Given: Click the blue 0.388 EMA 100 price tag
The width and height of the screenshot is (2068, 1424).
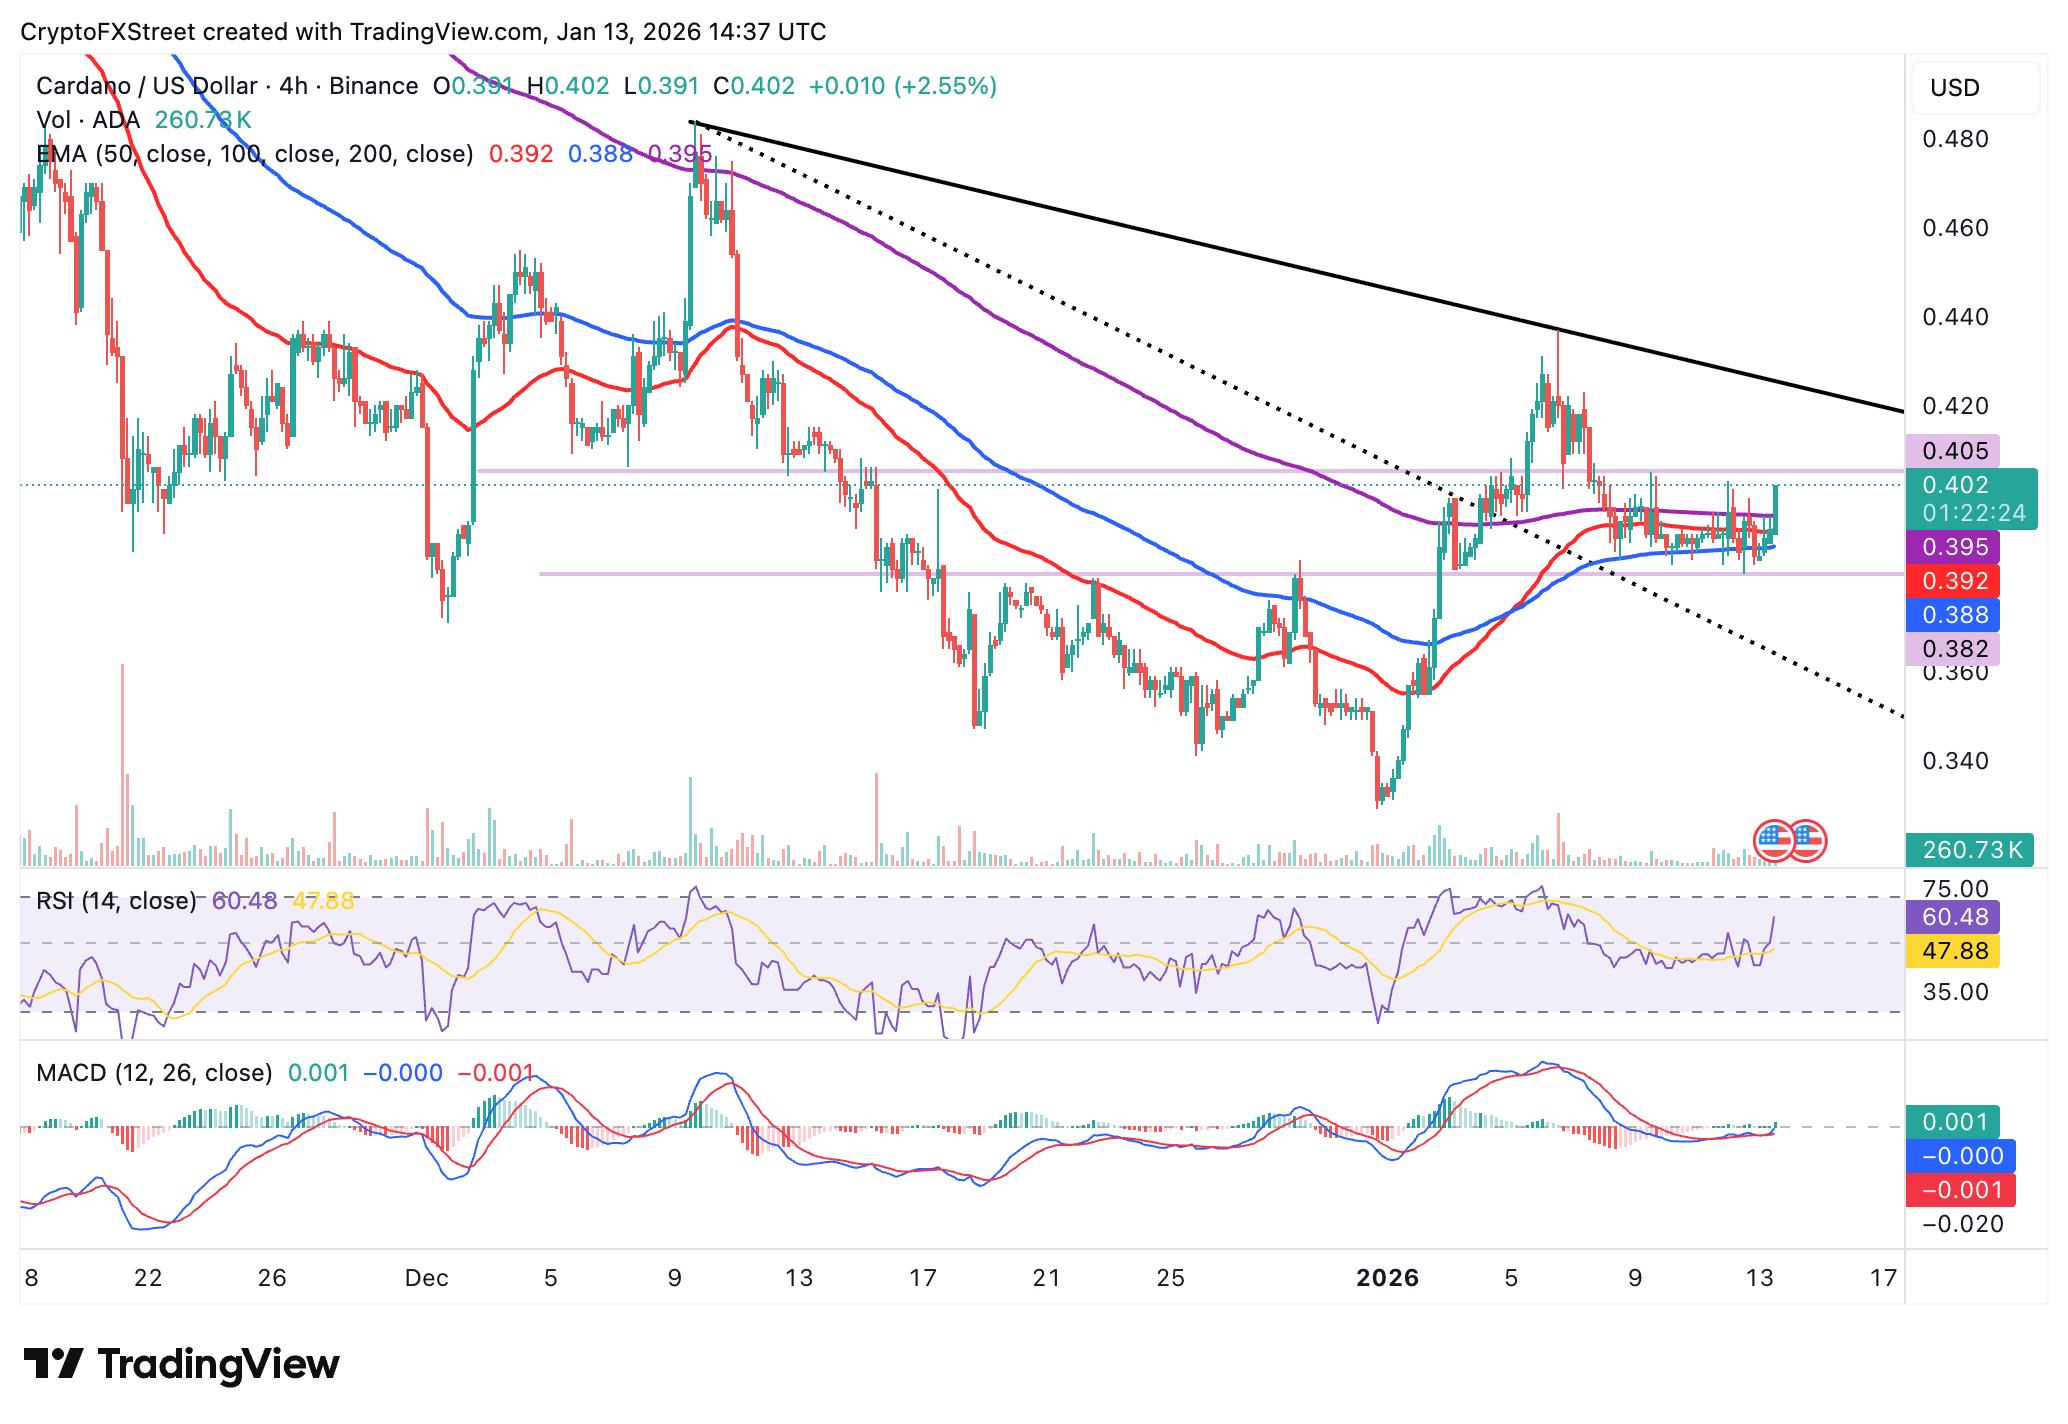Looking at the screenshot, I should 1954,615.
